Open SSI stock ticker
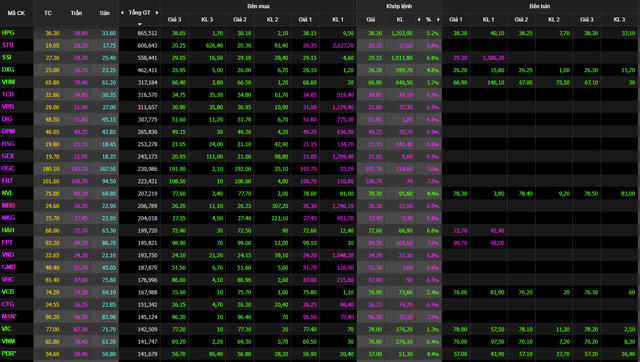 pyautogui.click(x=7, y=57)
